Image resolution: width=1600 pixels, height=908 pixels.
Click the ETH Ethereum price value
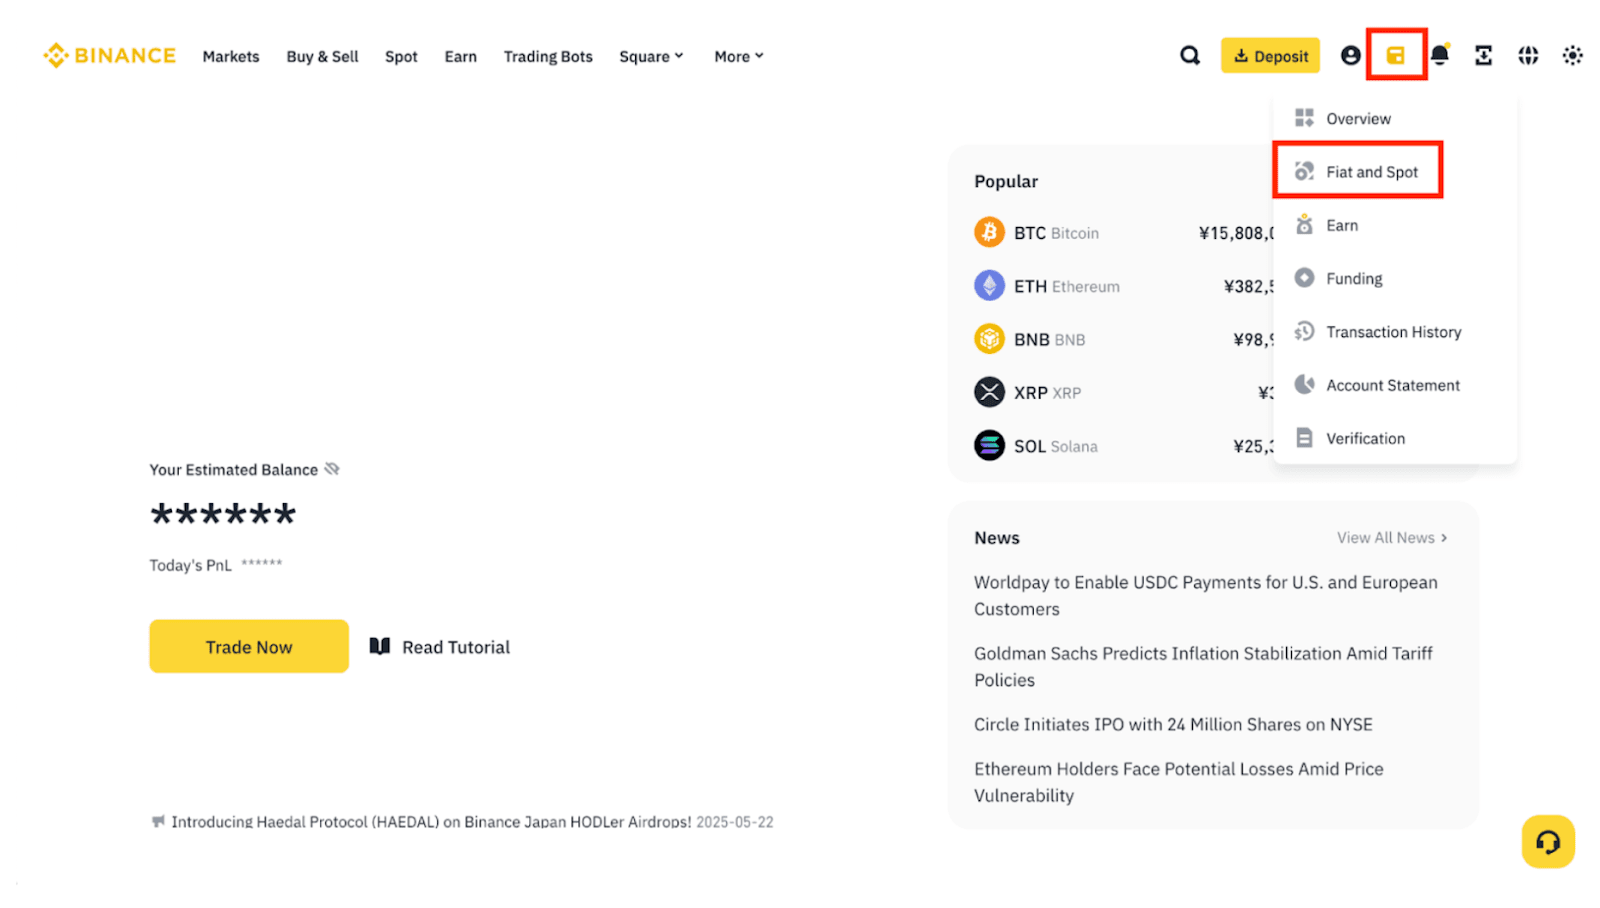click(1249, 286)
